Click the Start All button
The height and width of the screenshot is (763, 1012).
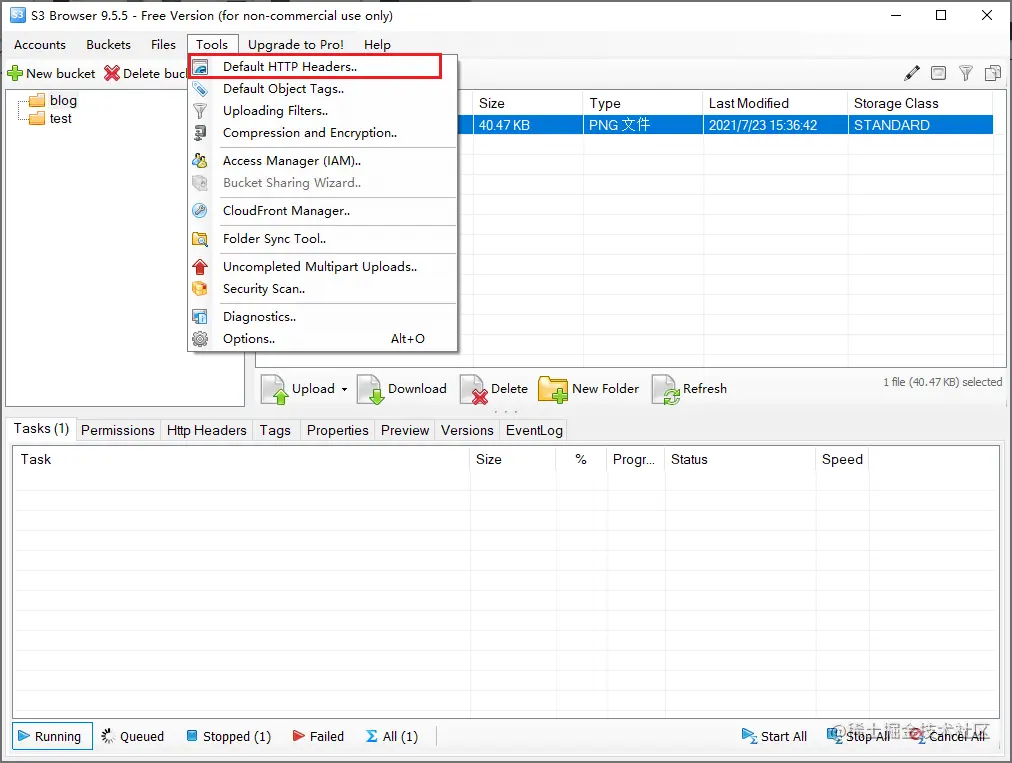coord(774,737)
